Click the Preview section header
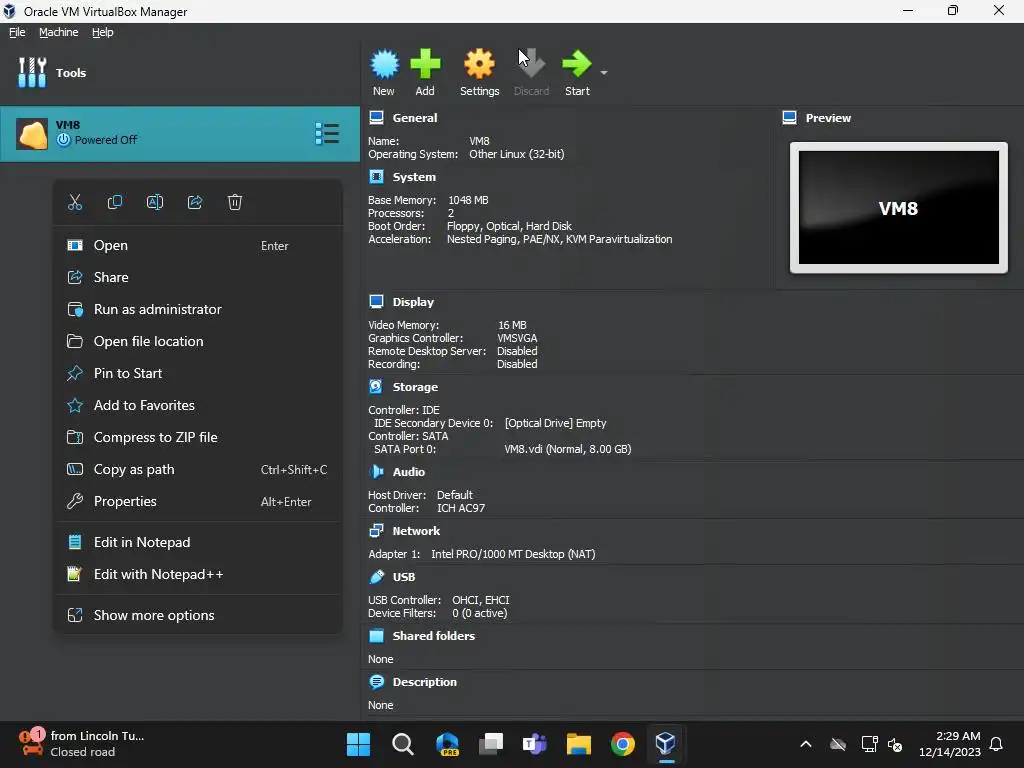This screenshot has height=768, width=1024. click(x=828, y=118)
